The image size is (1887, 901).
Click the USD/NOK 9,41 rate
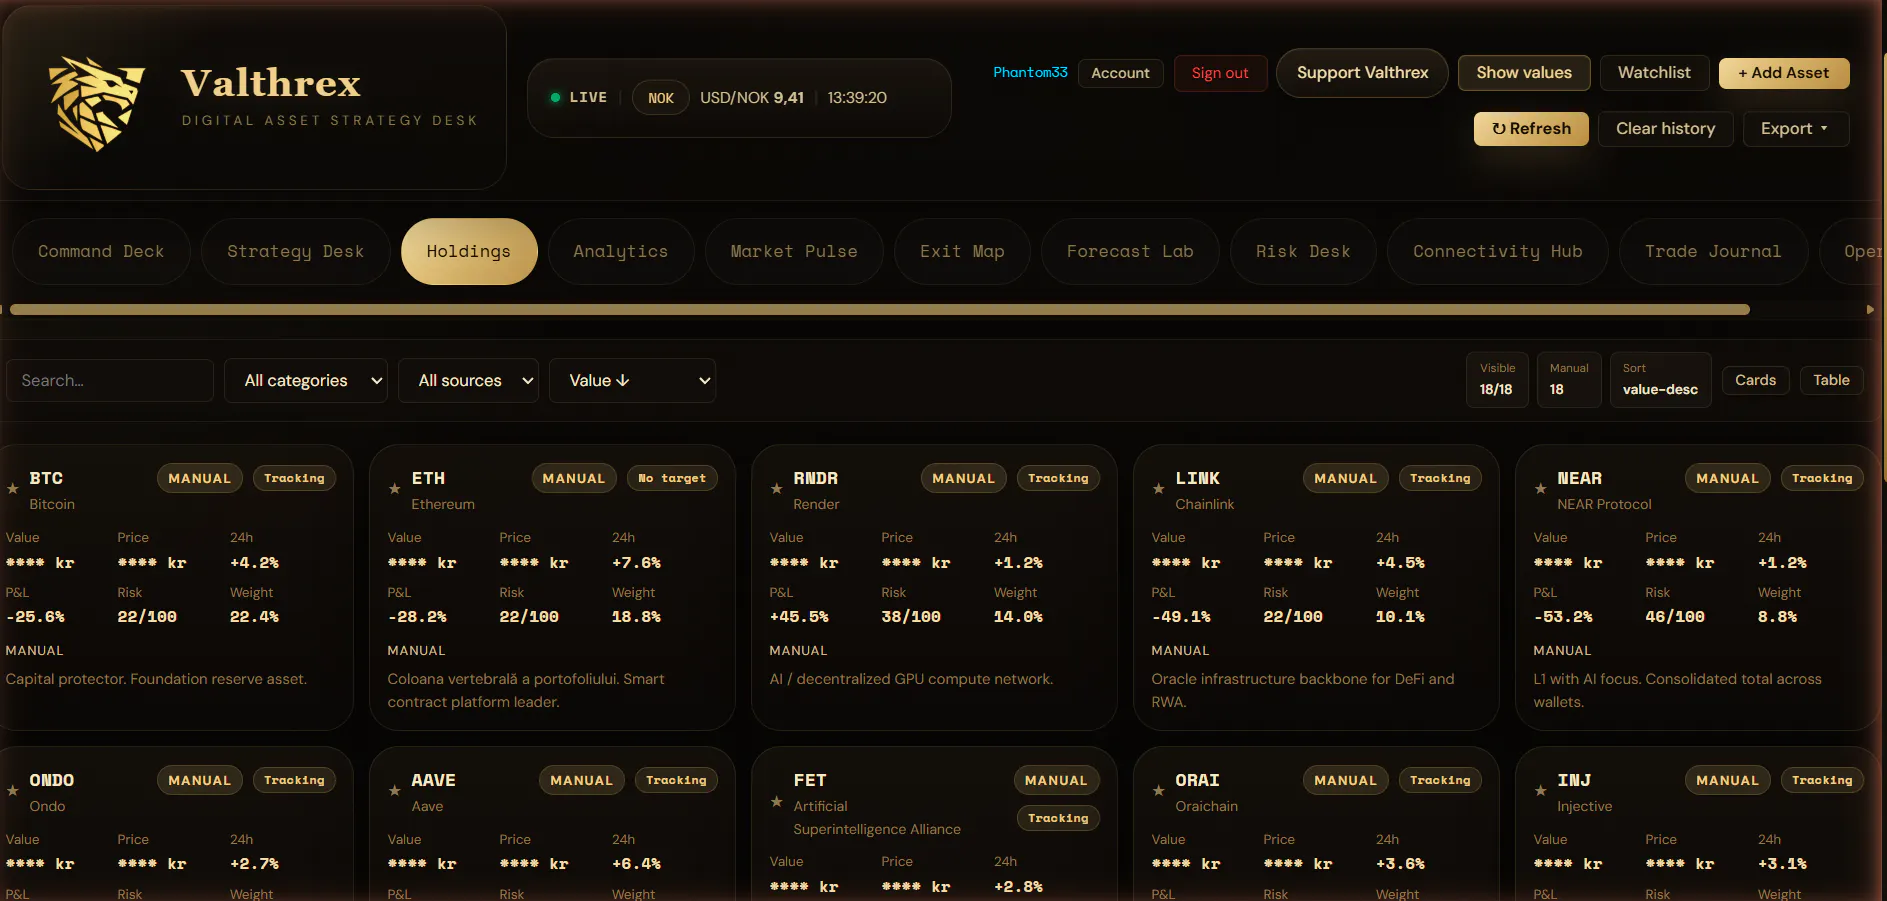click(x=751, y=98)
